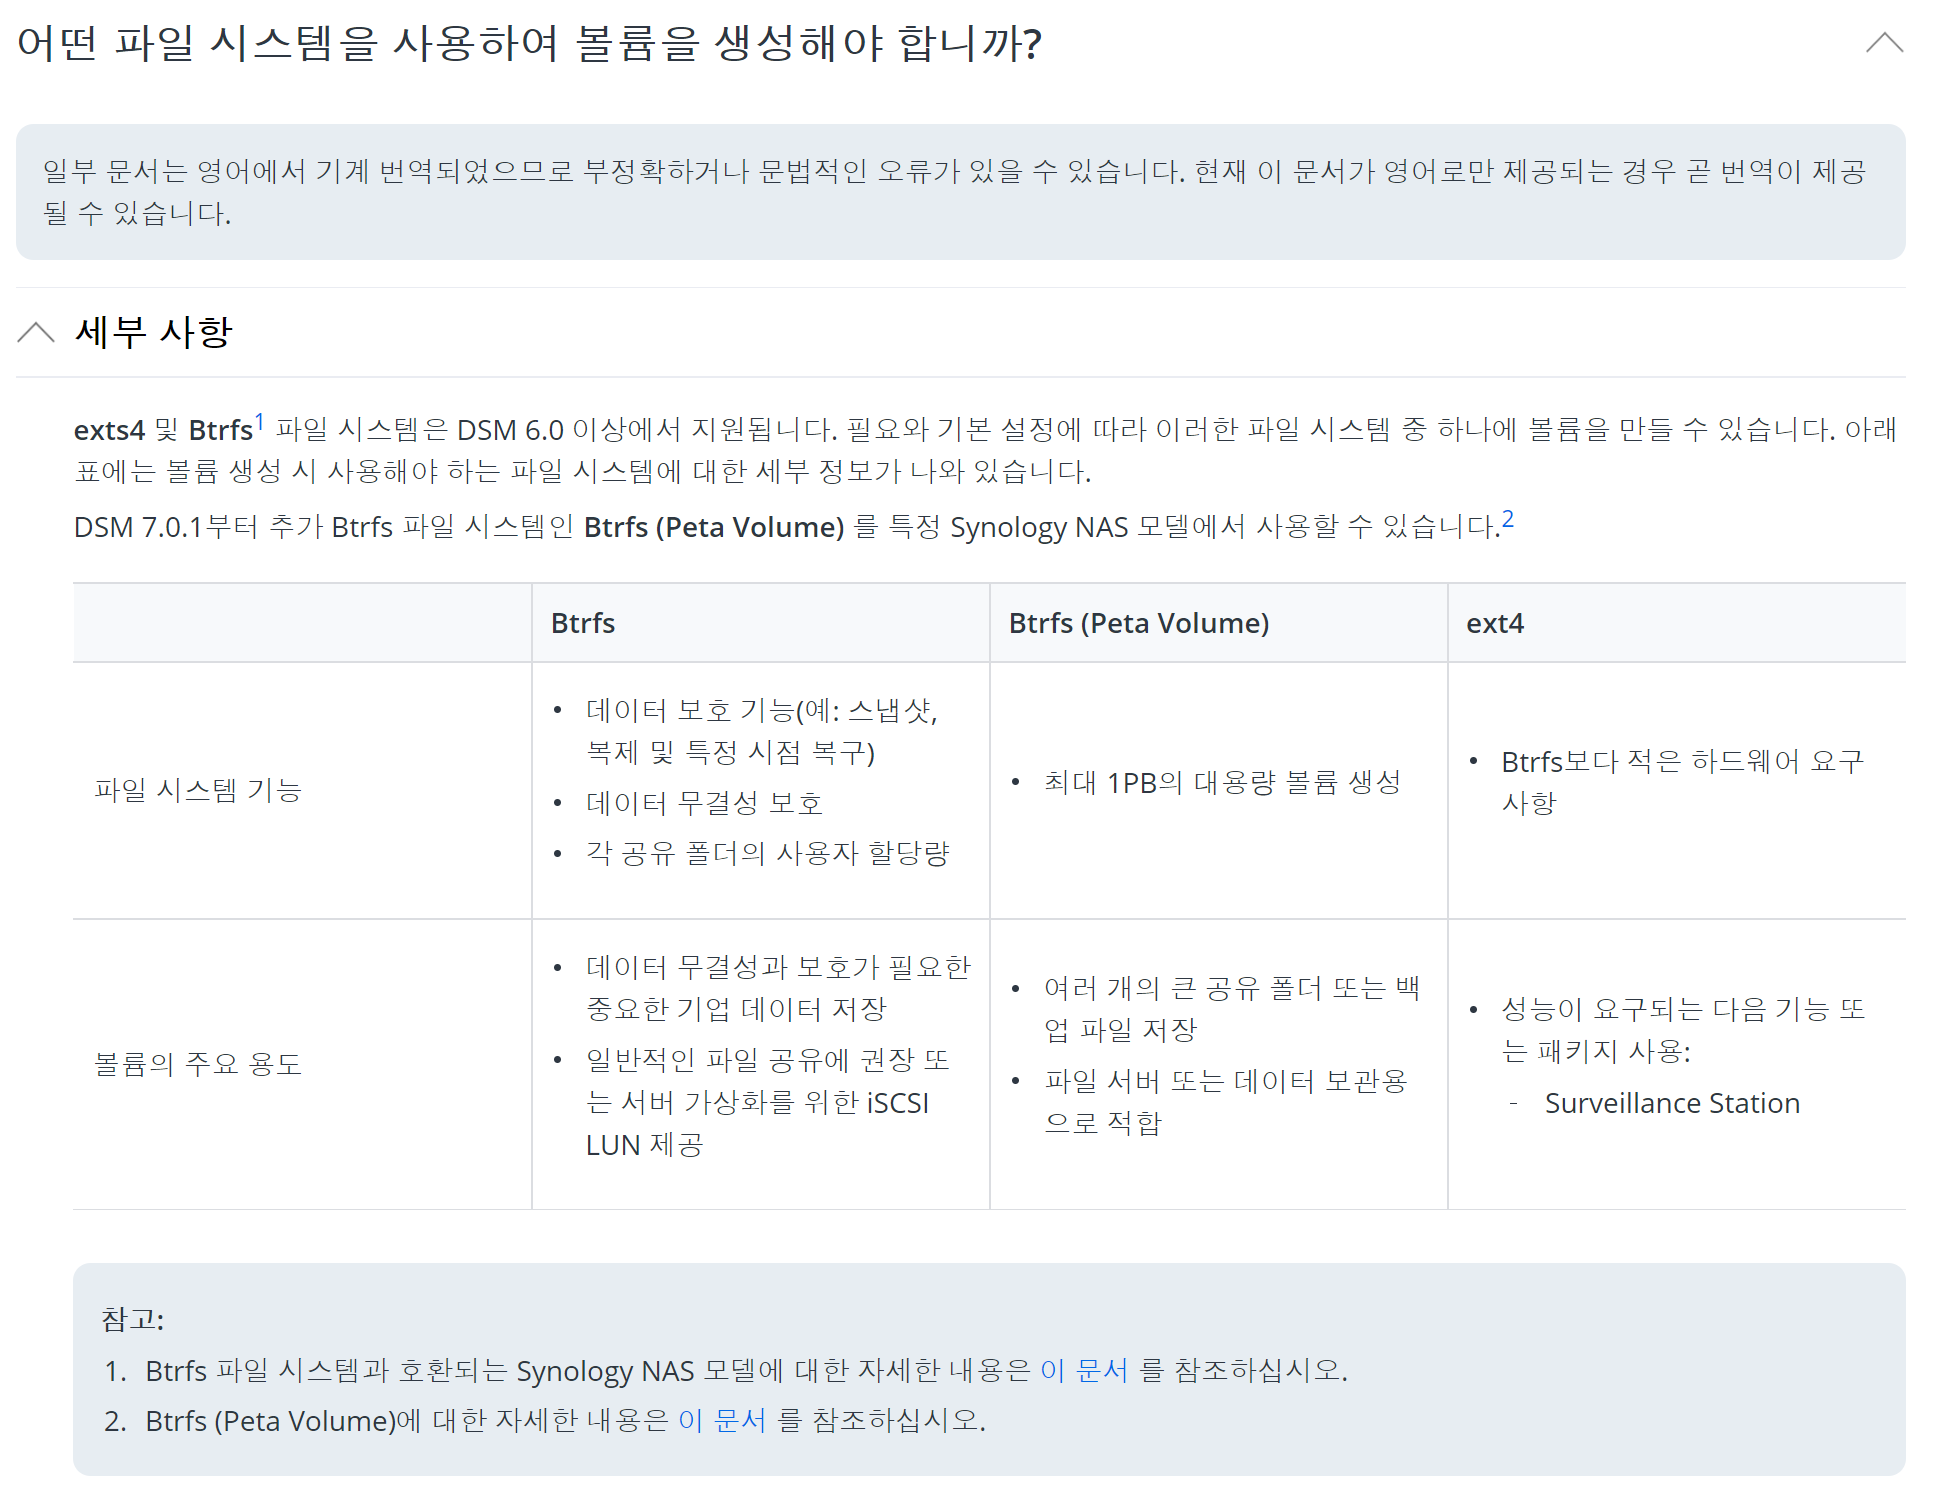This screenshot has width=1952, height=1486.
Task: Open 이 문서 link about Btrfs (Peta Volume)
Action: coord(721,1421)
